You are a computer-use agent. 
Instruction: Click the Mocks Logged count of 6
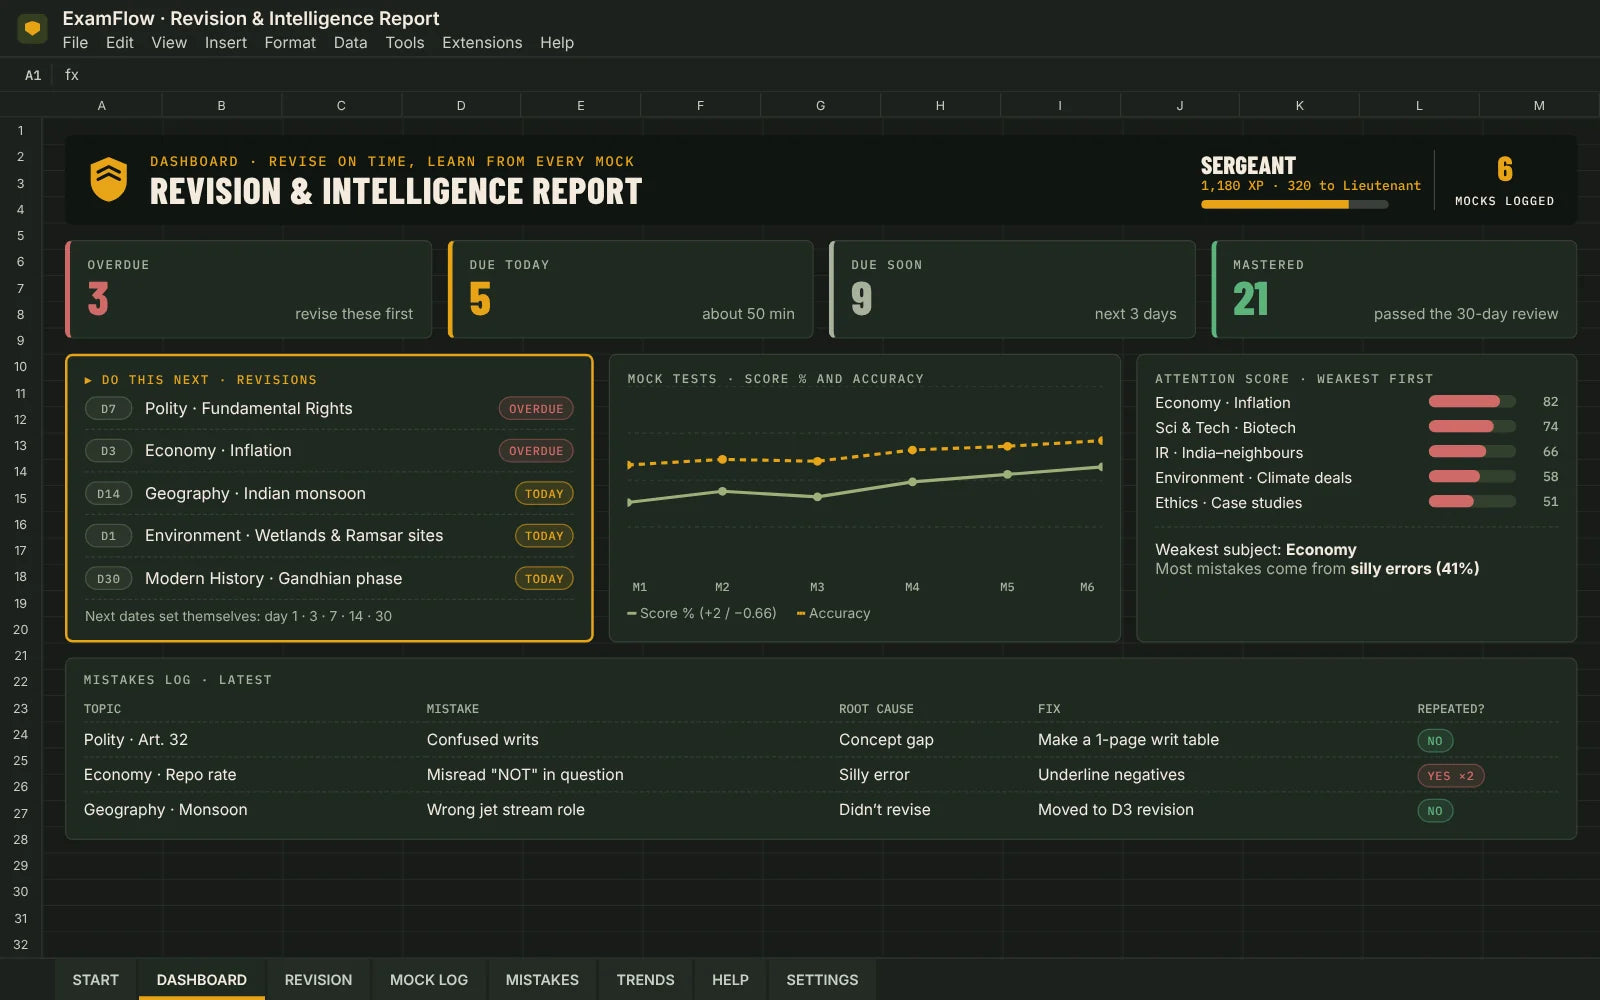1505,169
